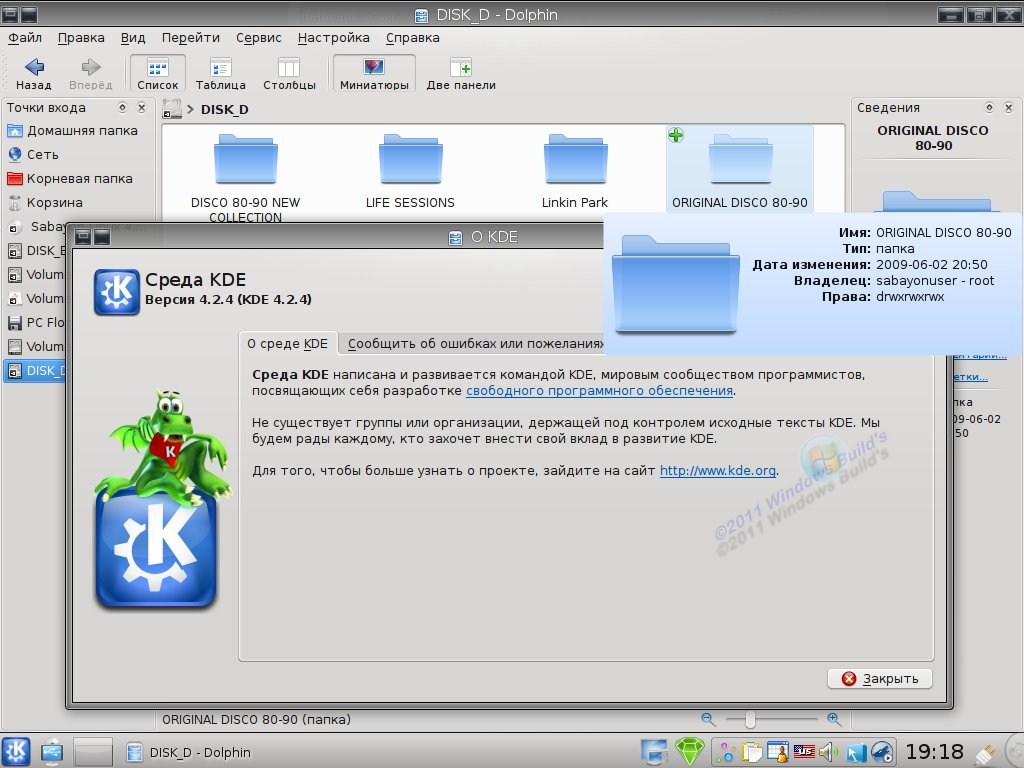
Task: Click the green gem tray icon
Action: pos(690,752)
